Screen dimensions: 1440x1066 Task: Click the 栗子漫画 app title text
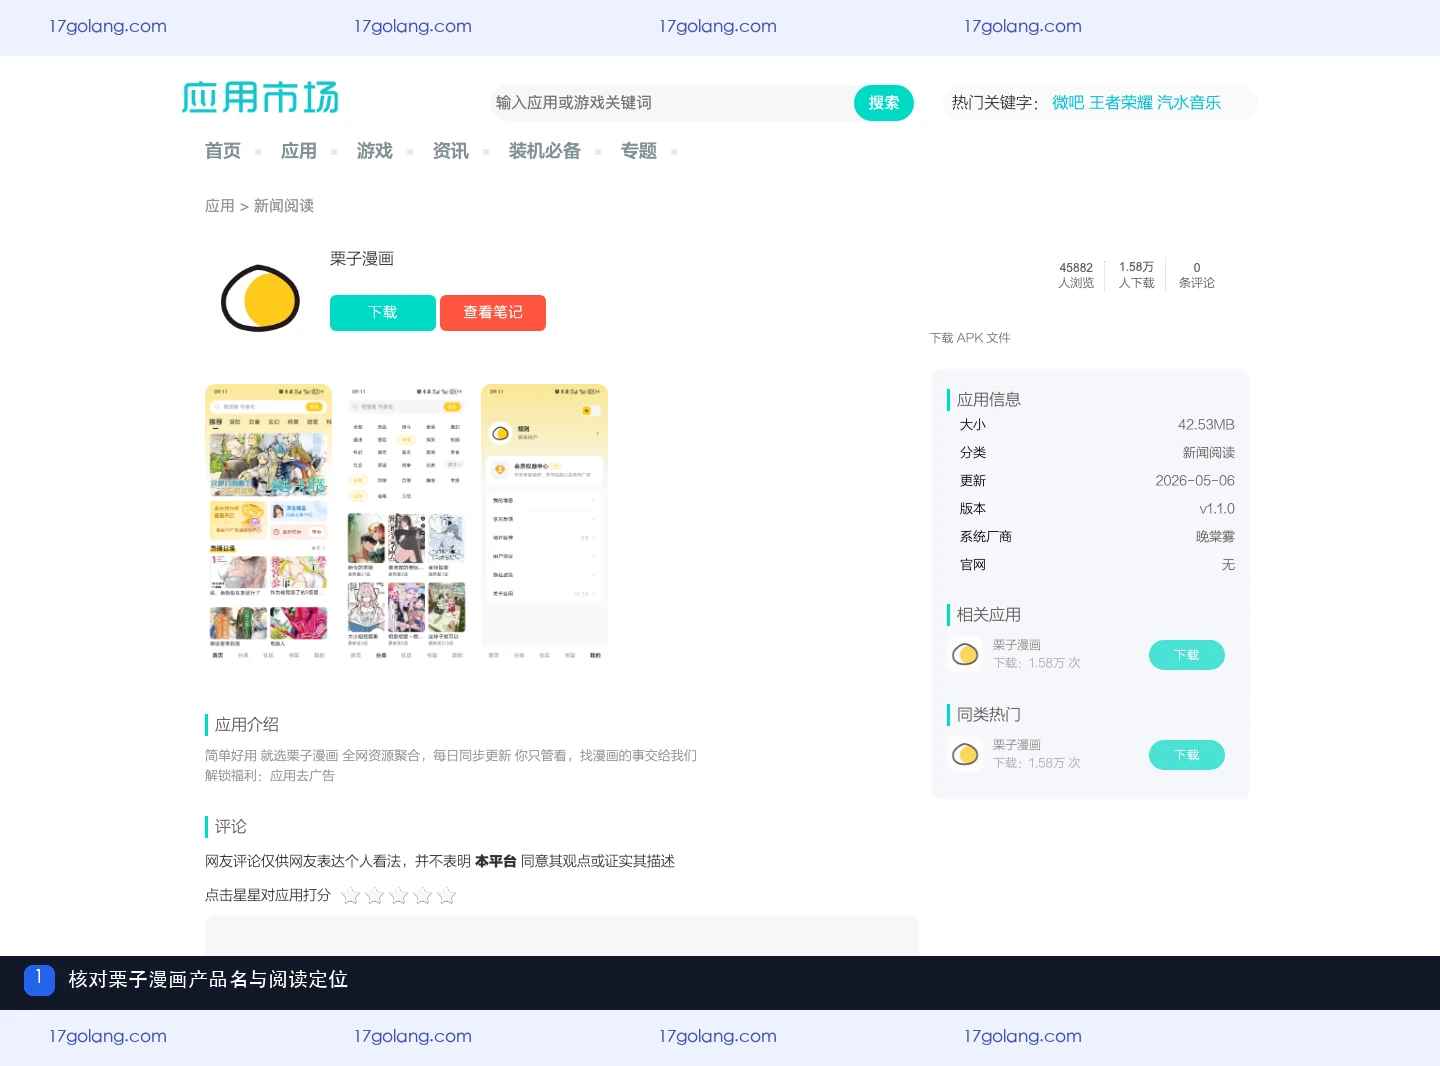[362, 259]
